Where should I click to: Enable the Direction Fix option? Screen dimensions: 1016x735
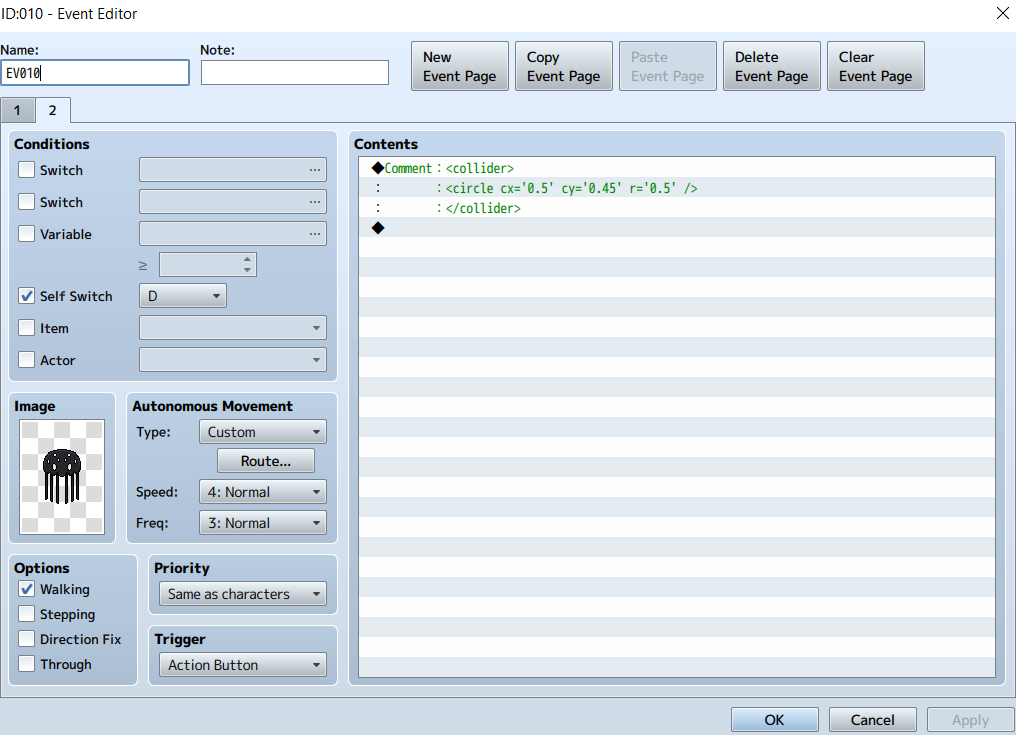[x=27, y=639]
